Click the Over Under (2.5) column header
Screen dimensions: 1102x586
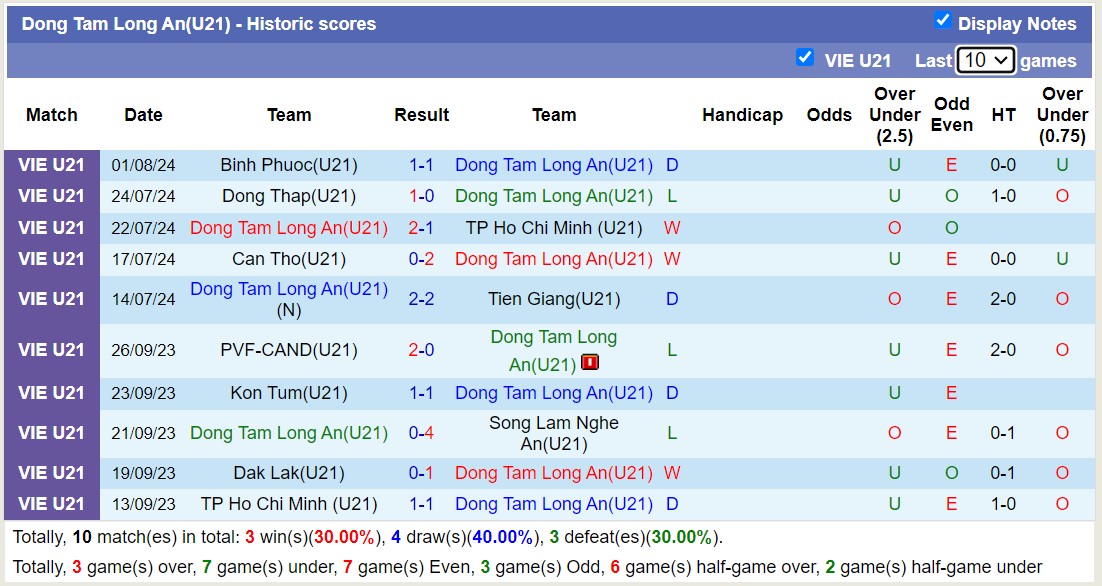coord(894,115)
